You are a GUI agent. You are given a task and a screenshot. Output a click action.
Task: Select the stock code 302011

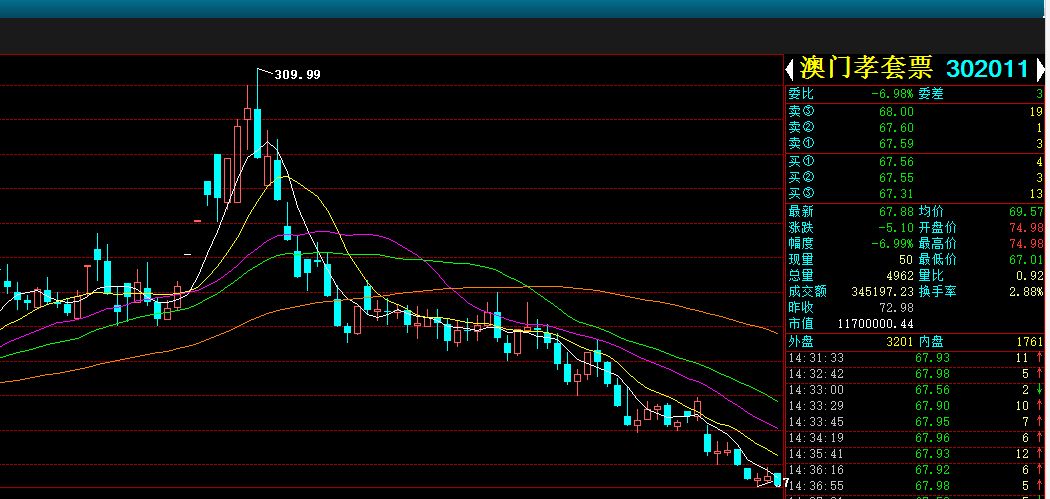pyautogui.click(x=987, y=69)
